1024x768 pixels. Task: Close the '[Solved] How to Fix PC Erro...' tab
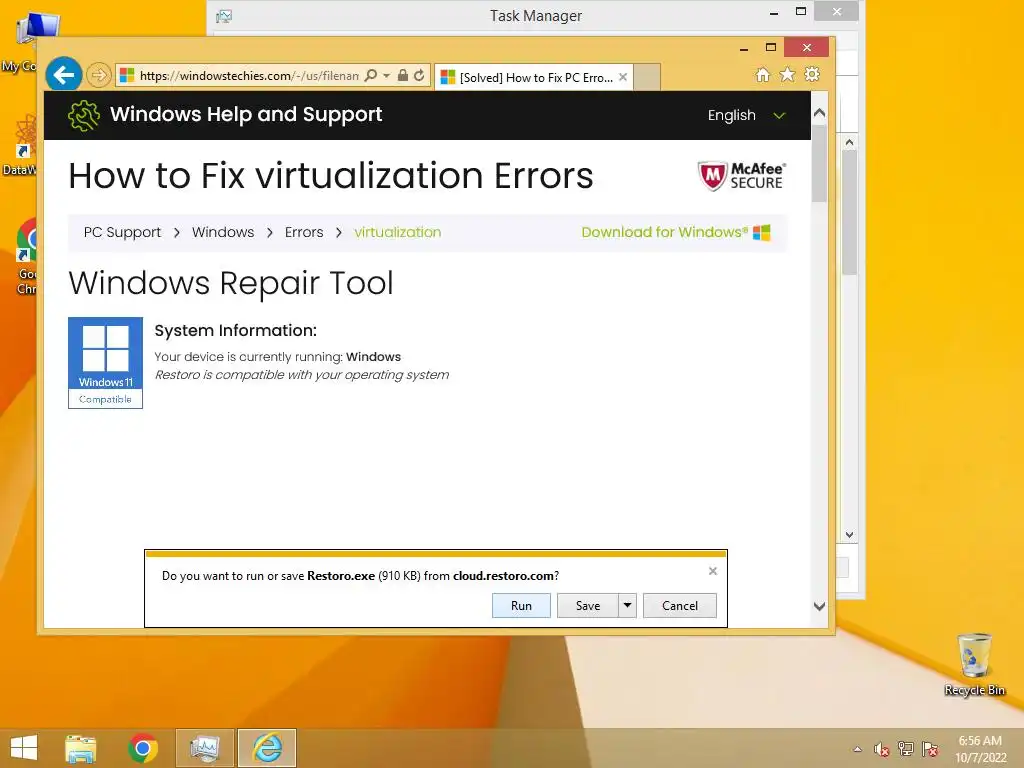pyautogui.click(x=623, y=77)
